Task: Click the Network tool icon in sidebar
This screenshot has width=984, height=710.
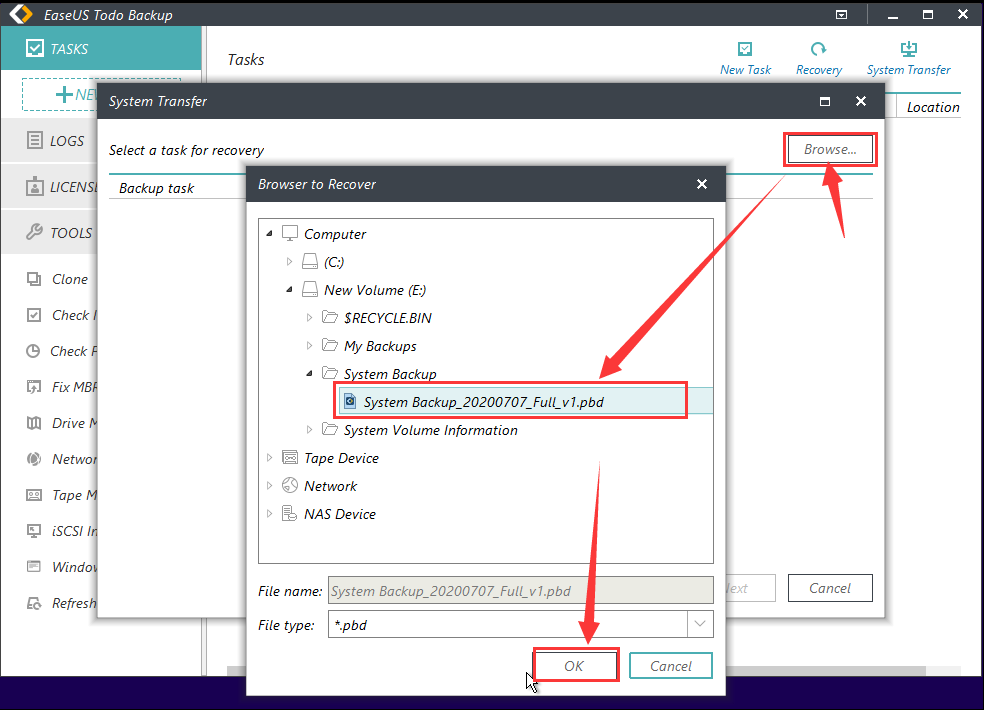Action: coord(34,459)
